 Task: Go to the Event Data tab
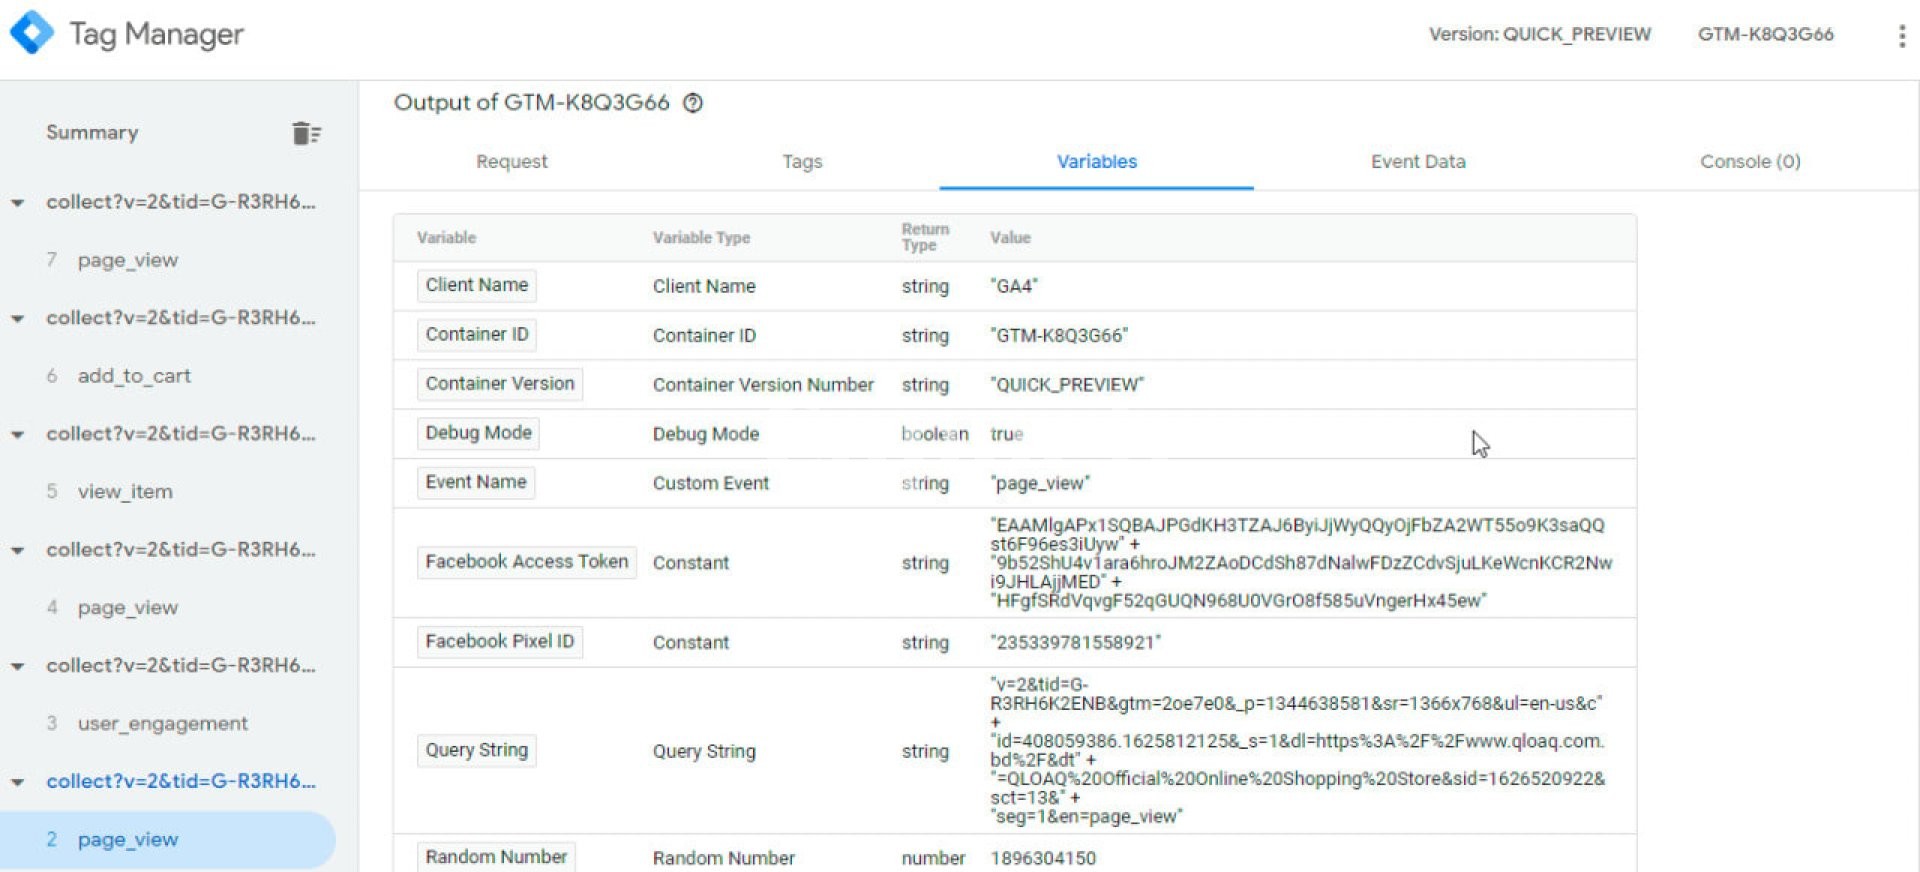1417,162
